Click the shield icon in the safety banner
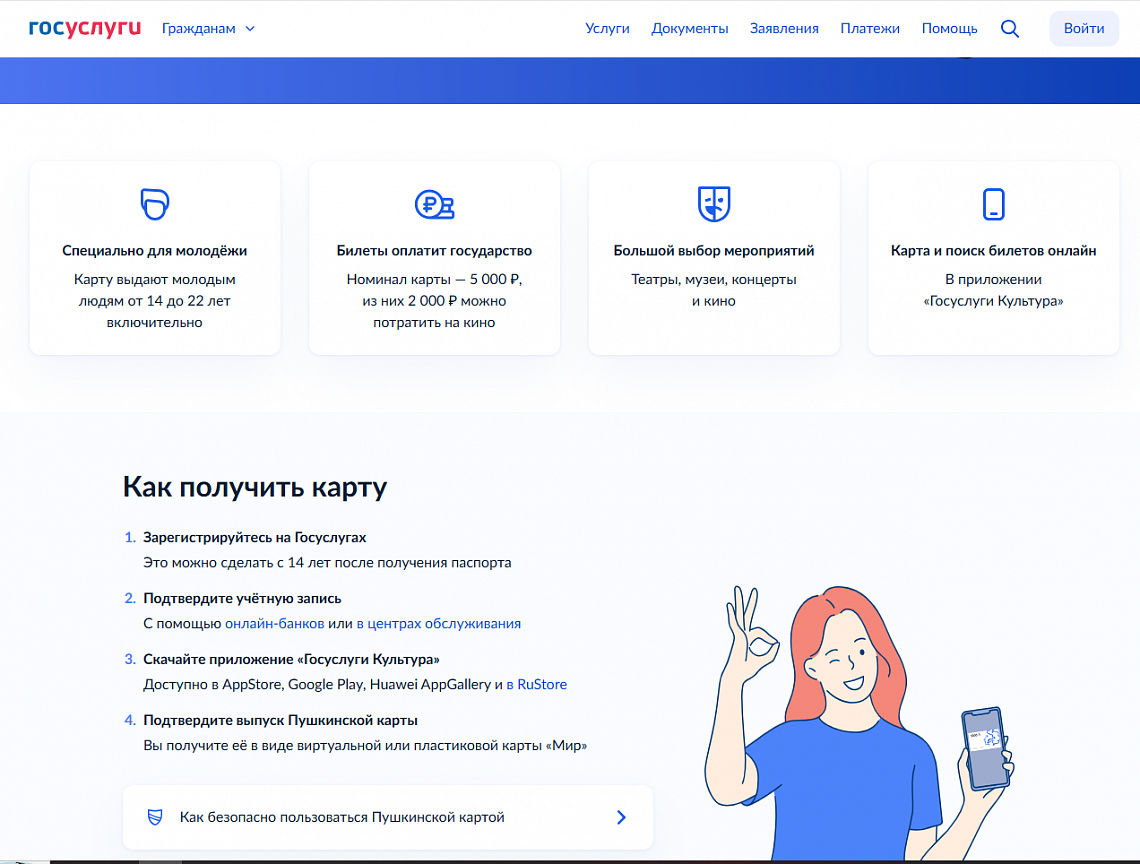Screen dimensions: 1140x864 [155, 817]
